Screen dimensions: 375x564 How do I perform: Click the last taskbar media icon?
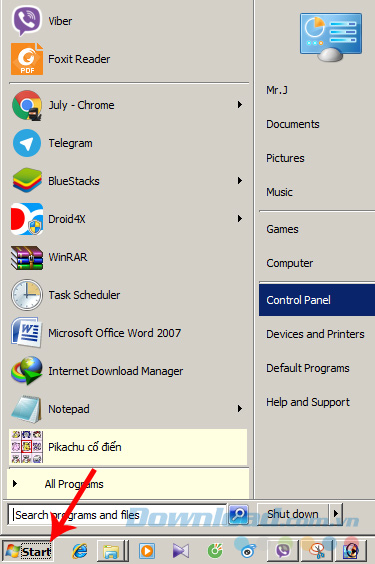coord(351,551)
